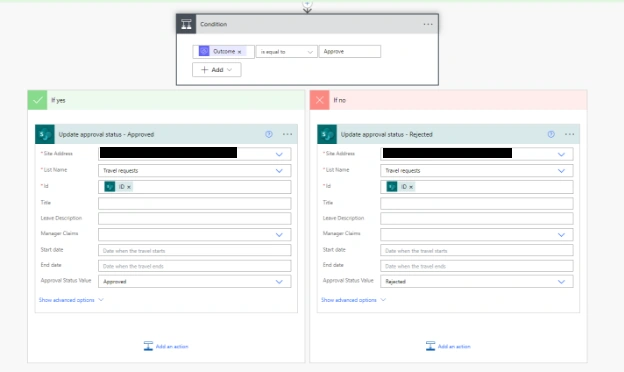624x372 pixels.
Task: Click the insert step plus above Condition
Action: 307,4
